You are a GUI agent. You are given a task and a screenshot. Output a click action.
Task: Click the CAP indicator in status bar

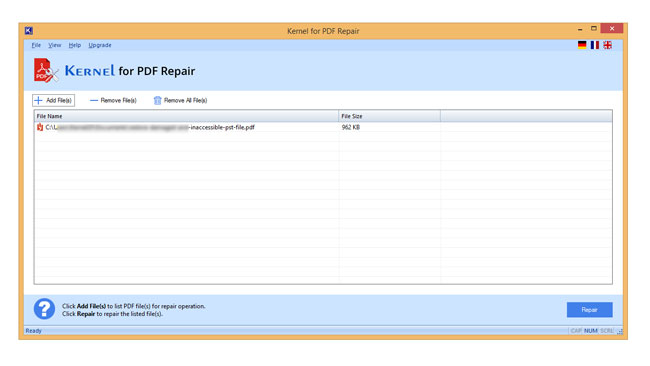(x=576, y=331)
